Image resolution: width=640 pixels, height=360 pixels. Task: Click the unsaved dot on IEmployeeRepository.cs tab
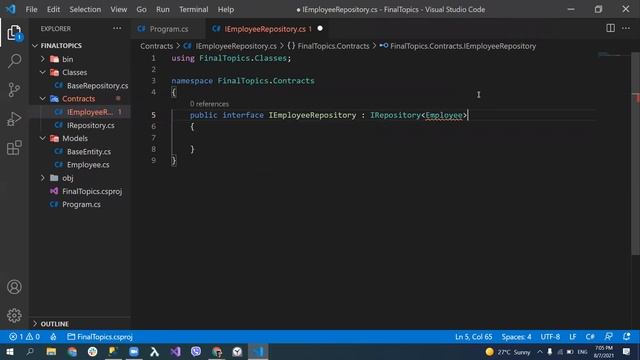point(320,29)
